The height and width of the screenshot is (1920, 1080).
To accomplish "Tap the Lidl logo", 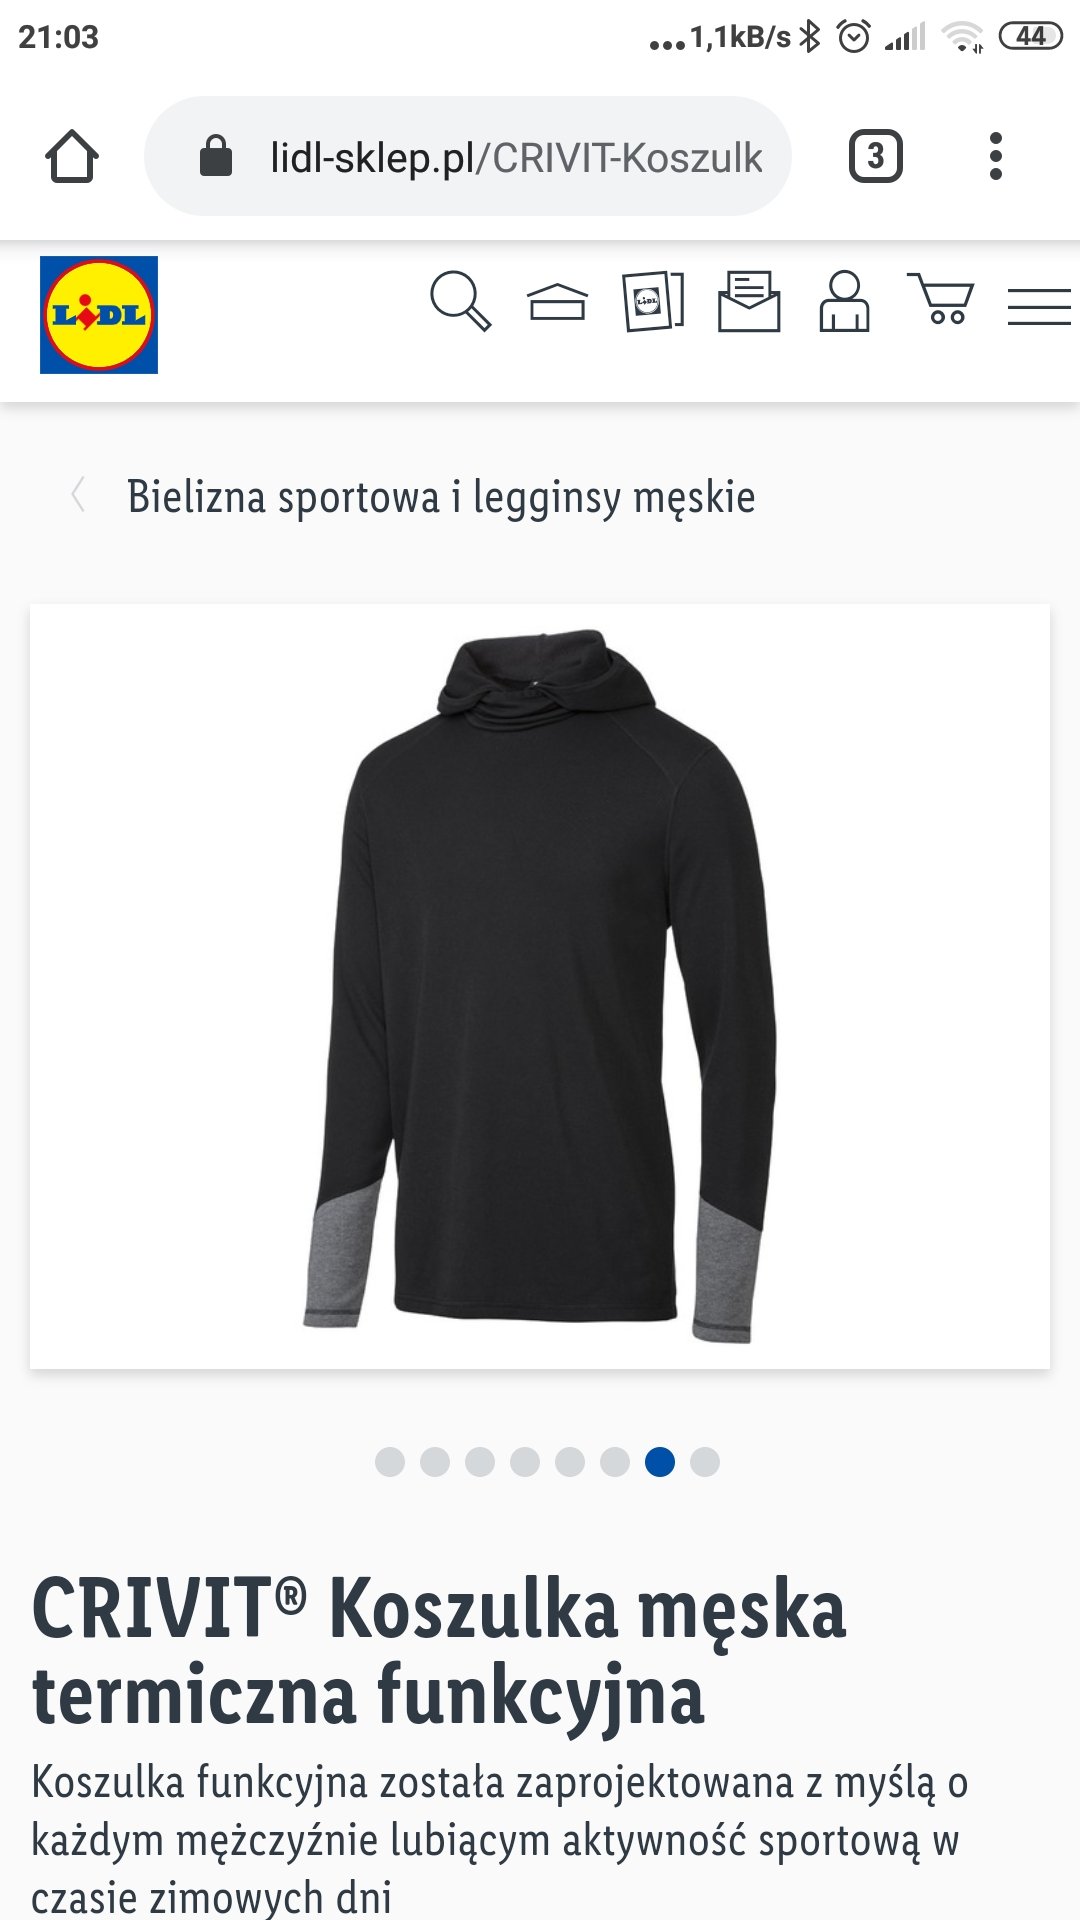I will coord(99,315).
